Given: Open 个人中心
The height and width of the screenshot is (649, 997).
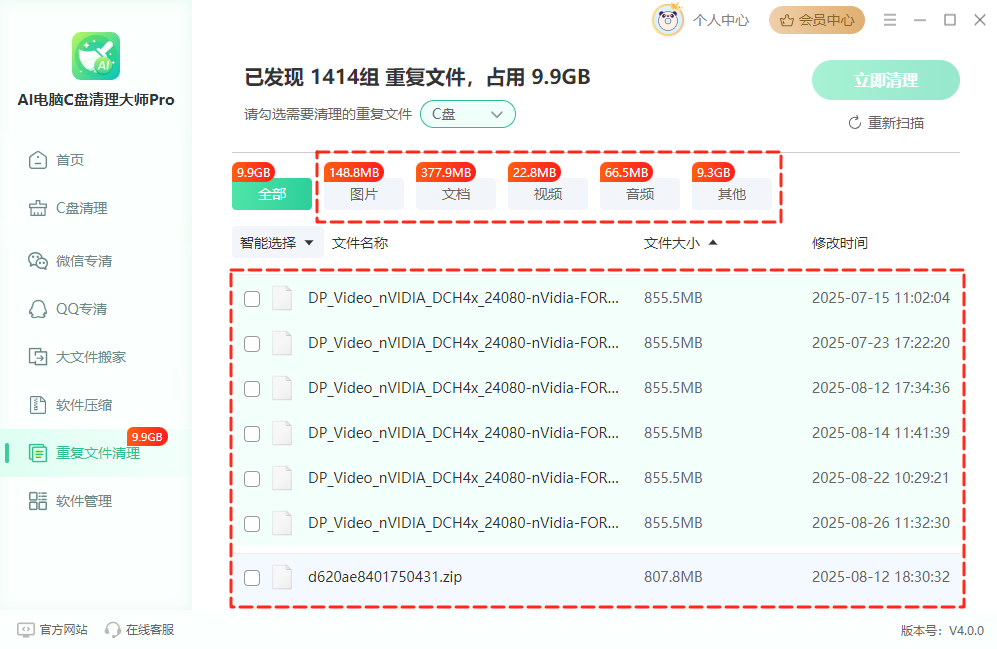Looking at the screenshot, I should (721, 20).
